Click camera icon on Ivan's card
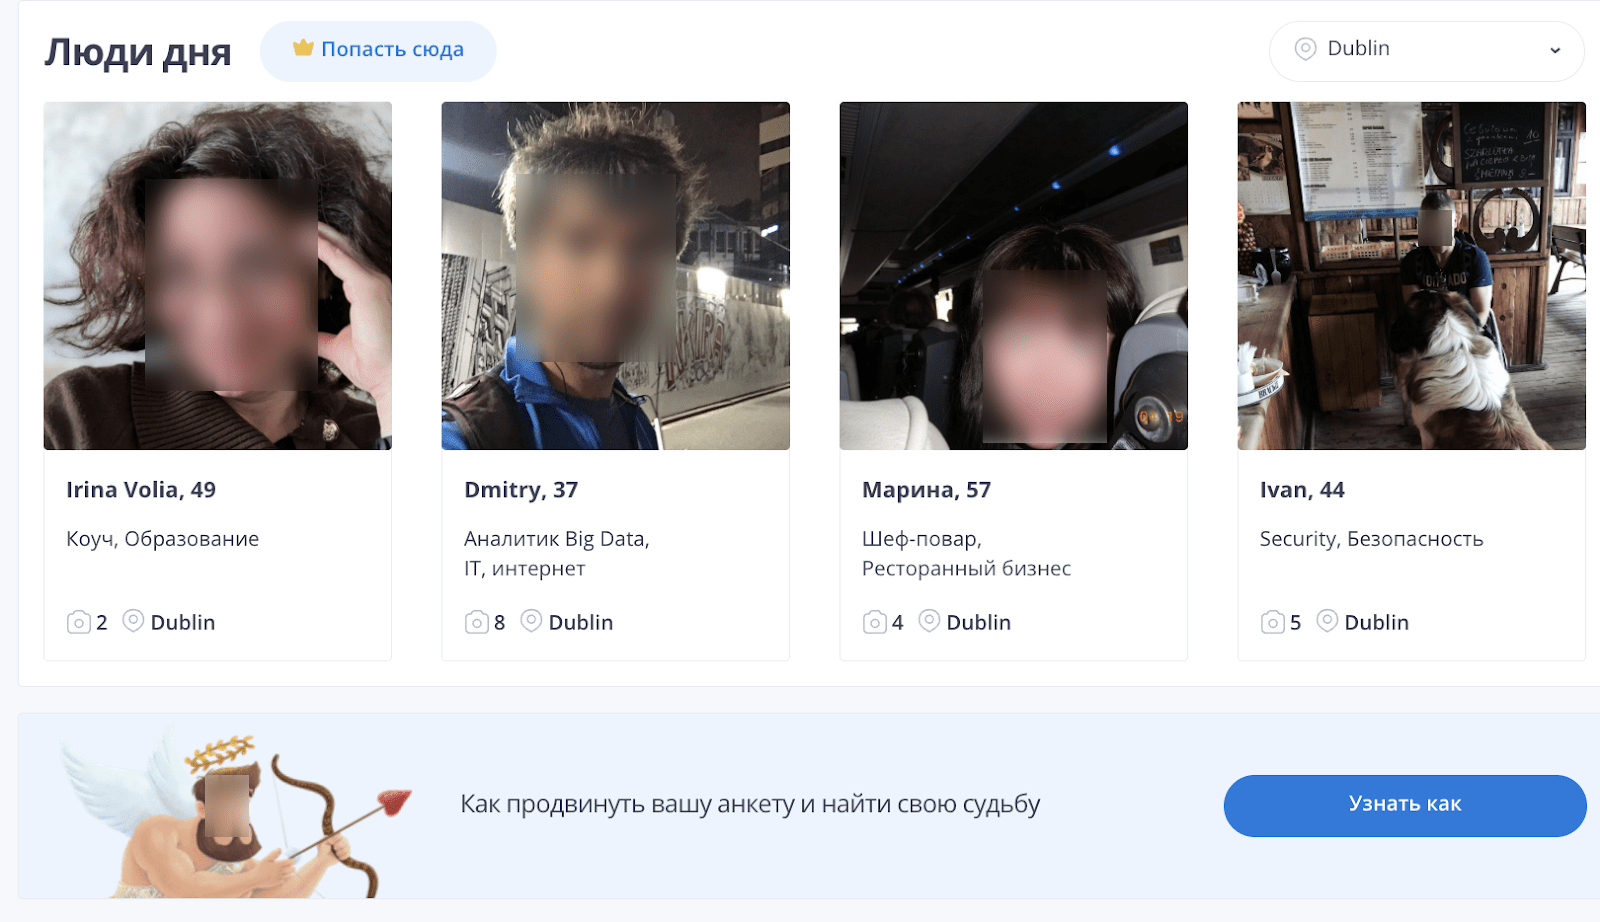The height and width of the screenshot is (922, 1600). tap(1273, 622)
